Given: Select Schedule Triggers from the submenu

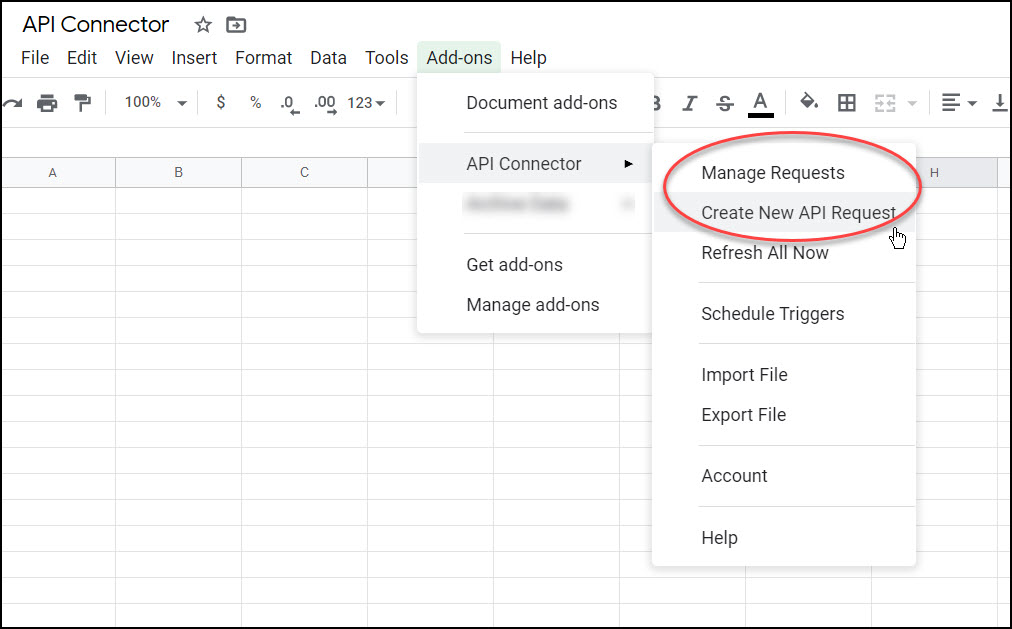Looking at the screenshot, I should pos(772,314).
